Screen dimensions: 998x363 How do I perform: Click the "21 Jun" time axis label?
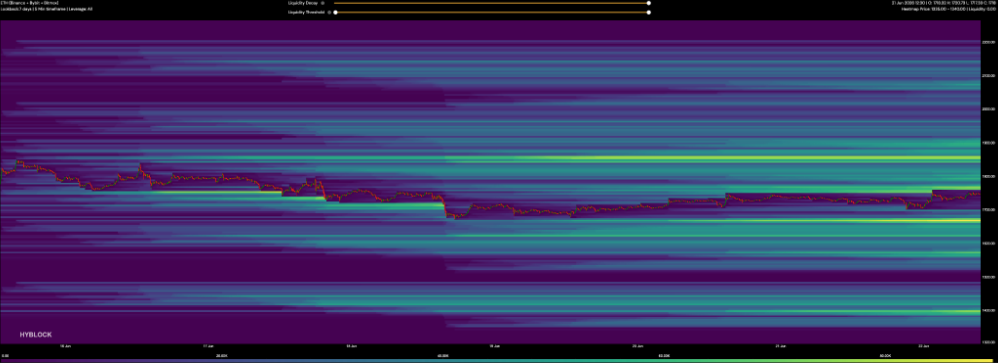coord(782,347)
